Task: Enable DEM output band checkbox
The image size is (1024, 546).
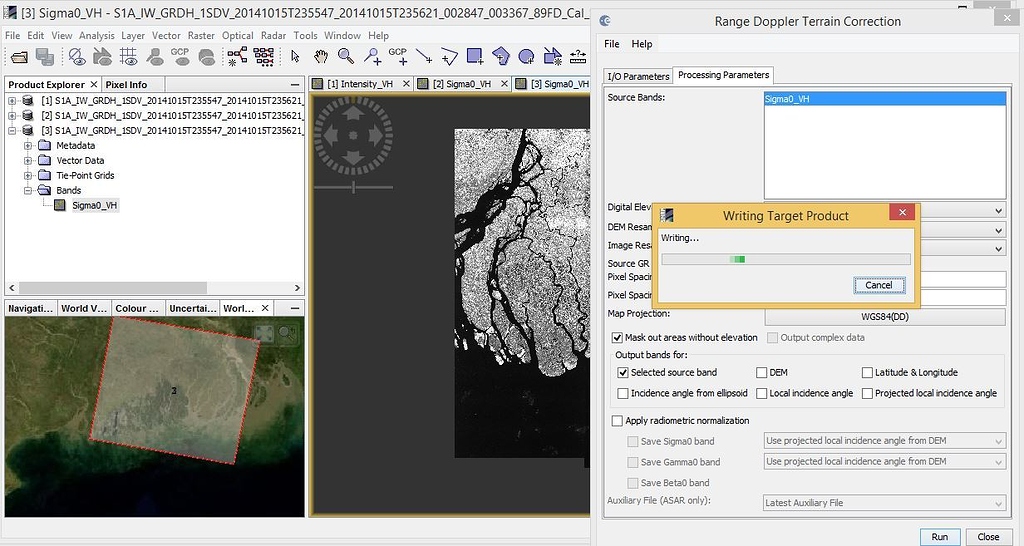Action: point(761,372)
